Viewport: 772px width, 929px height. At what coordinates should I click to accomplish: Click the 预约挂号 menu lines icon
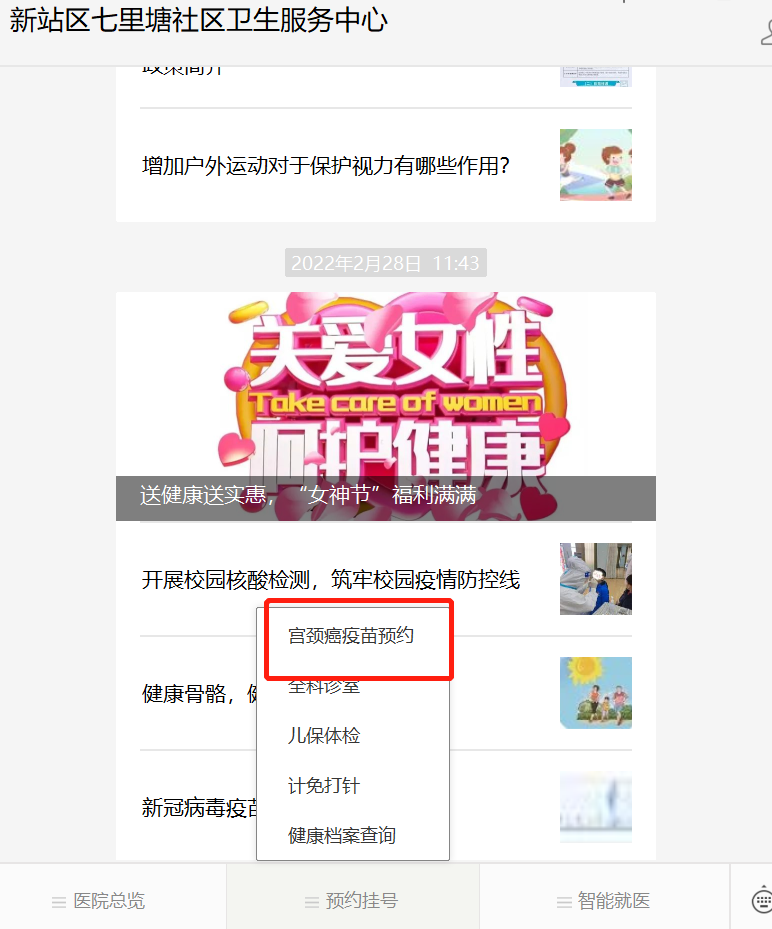[312, 902]
